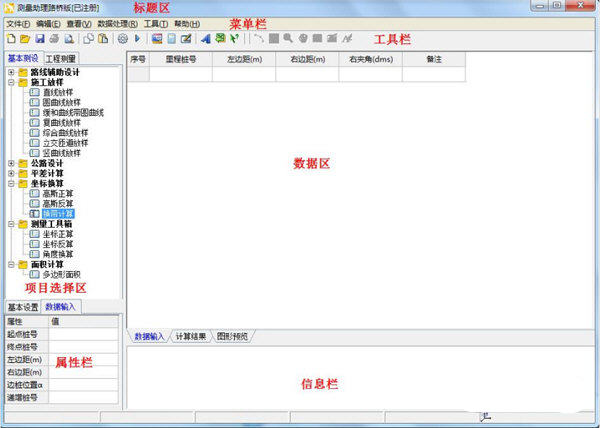
Task: Select the 角度换算 tree item
Action: [x=58, y=254]
